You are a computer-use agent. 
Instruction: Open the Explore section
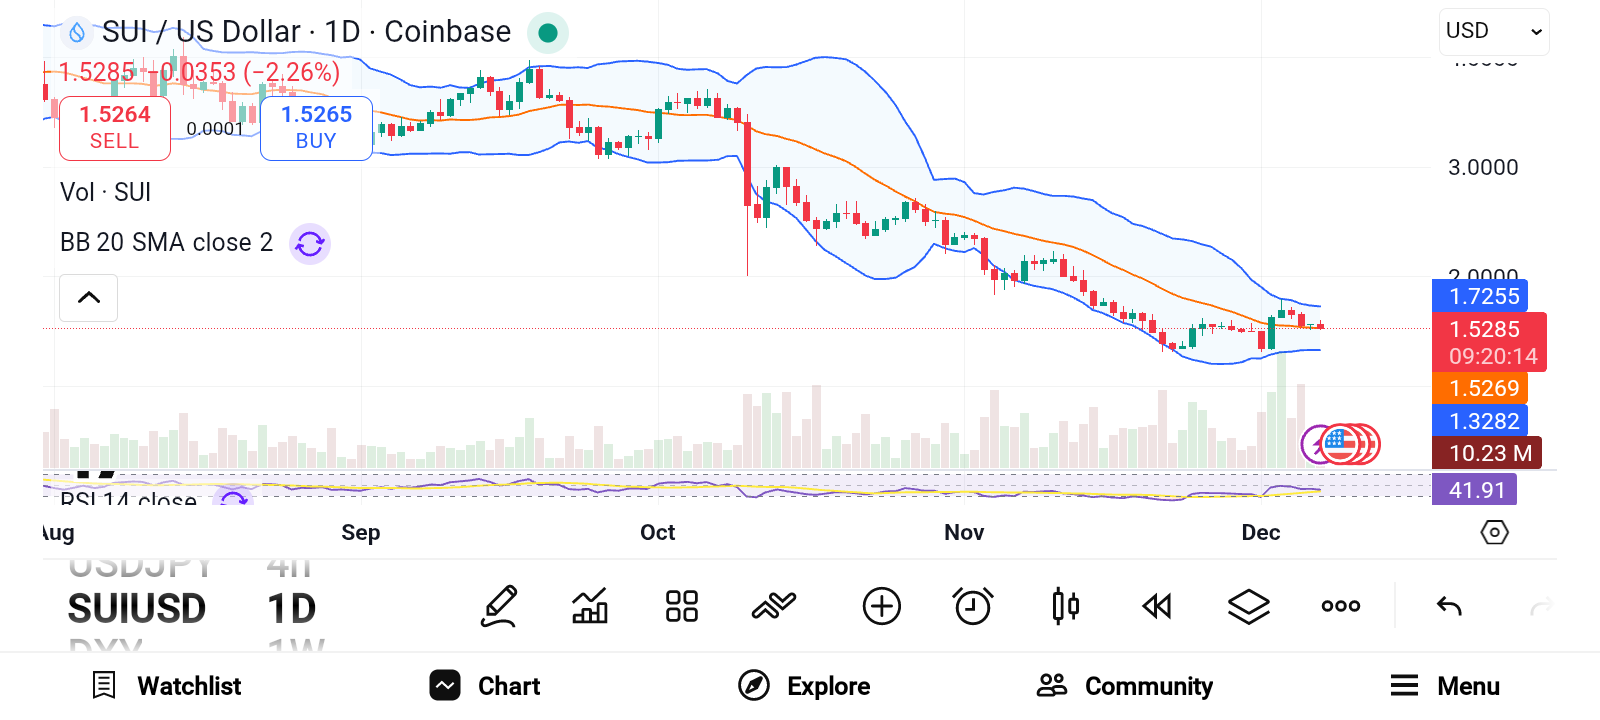tap(804, 686)
